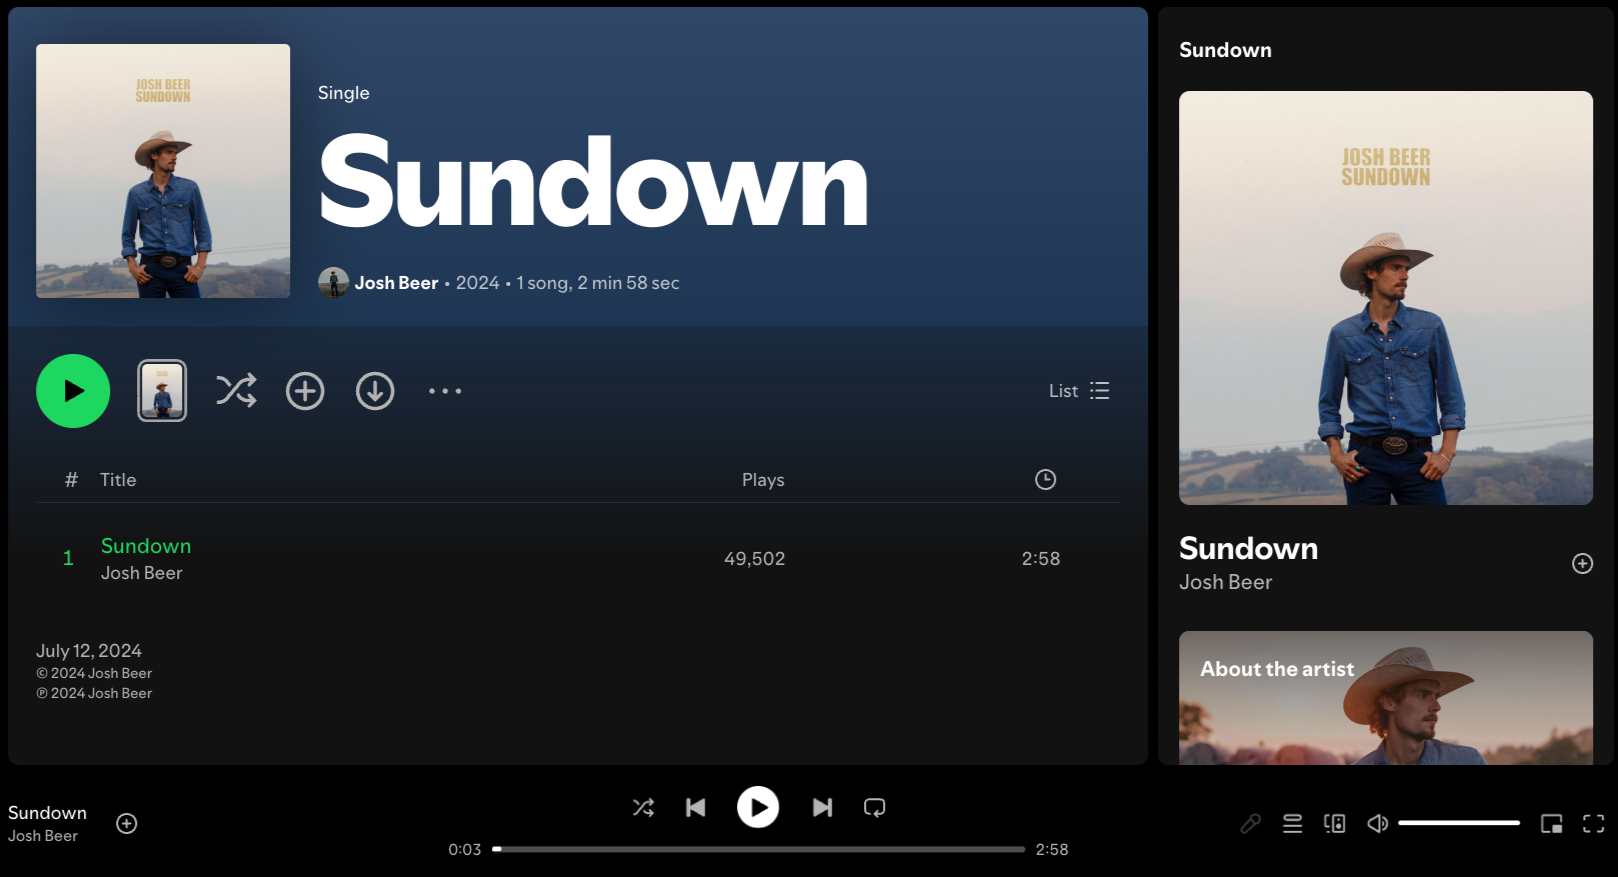Click the track duration 2:58 in row

click(x=1041, y=559)
